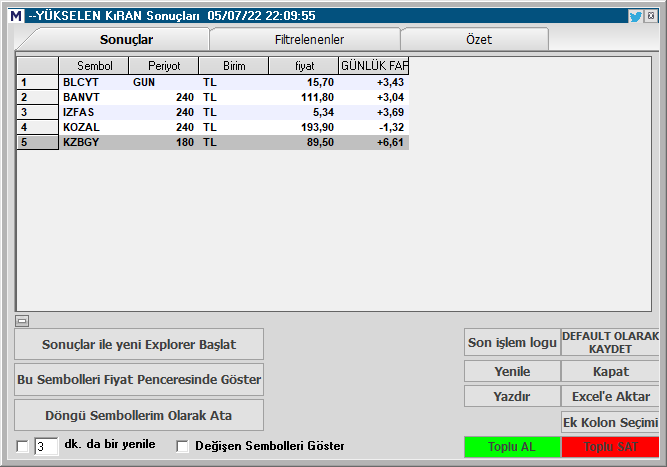Click row number 5 header cell
667x467 pixels.
tap(37, 142)
